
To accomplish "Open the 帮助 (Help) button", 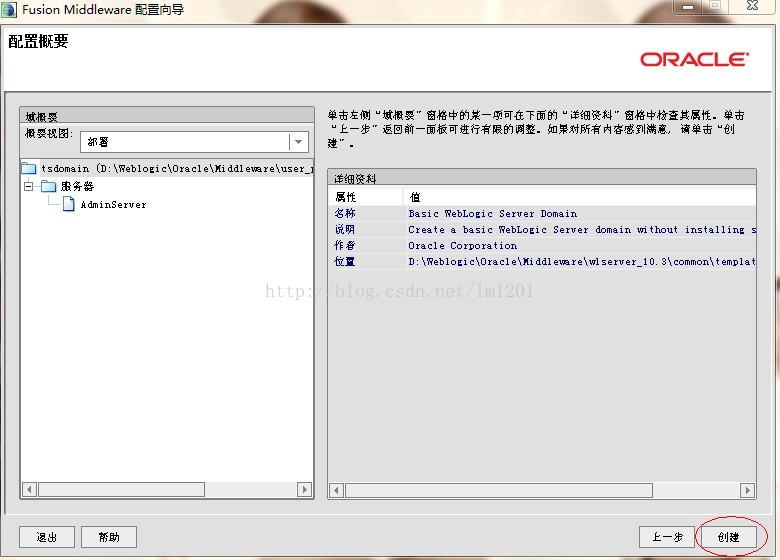I will 109,537.
